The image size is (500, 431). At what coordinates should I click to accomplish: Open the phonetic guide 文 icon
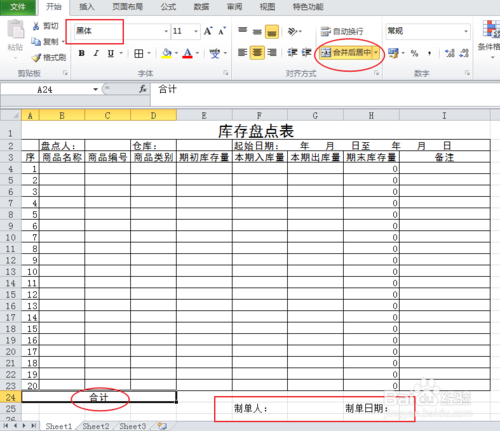click(215, 53)
